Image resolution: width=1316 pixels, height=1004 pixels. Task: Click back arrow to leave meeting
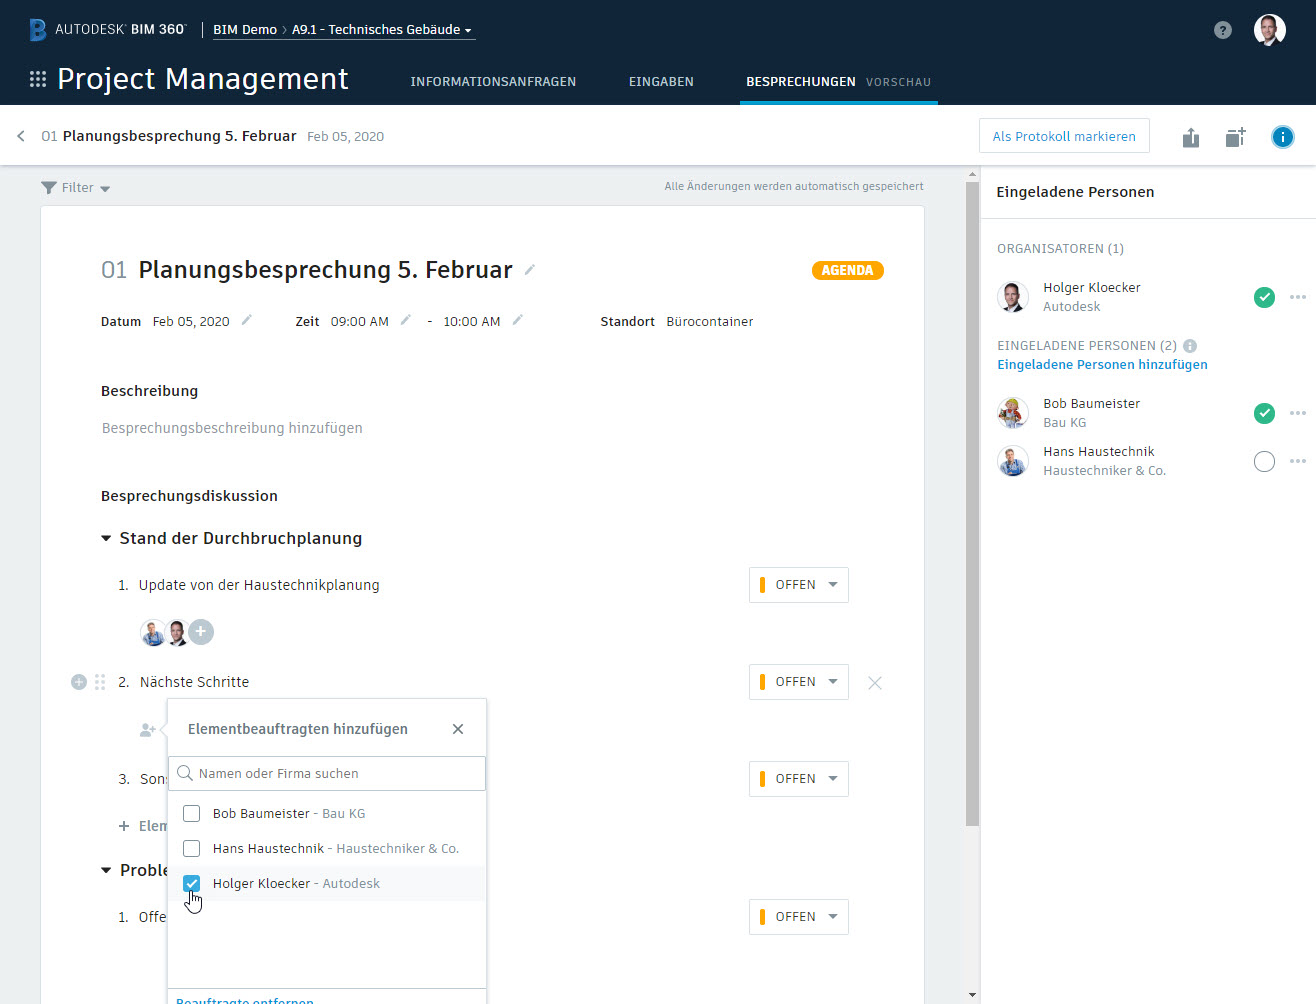click(x=21, y=136)
